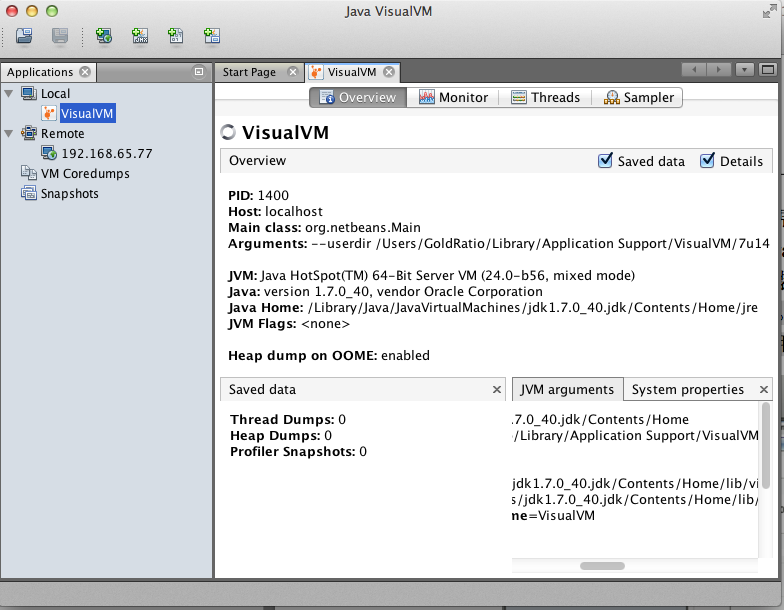Click Add Remote Host toolbar icon
784x610 pixels.
pyautogui.click(x=104, y=36)
